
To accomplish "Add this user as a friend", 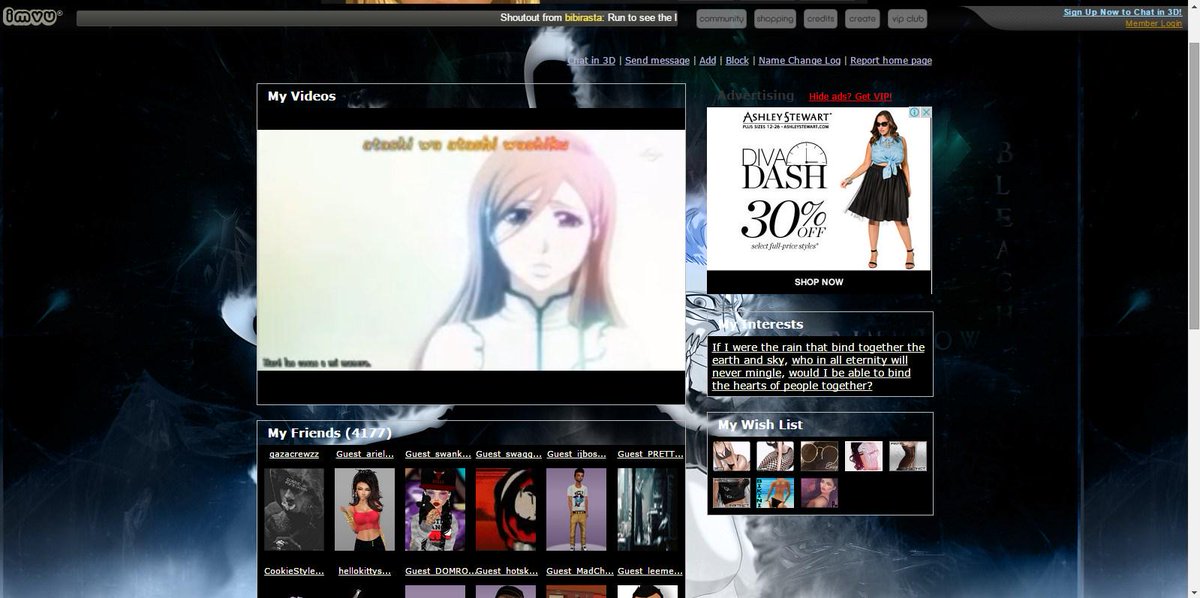I will [x=707, y=60].
